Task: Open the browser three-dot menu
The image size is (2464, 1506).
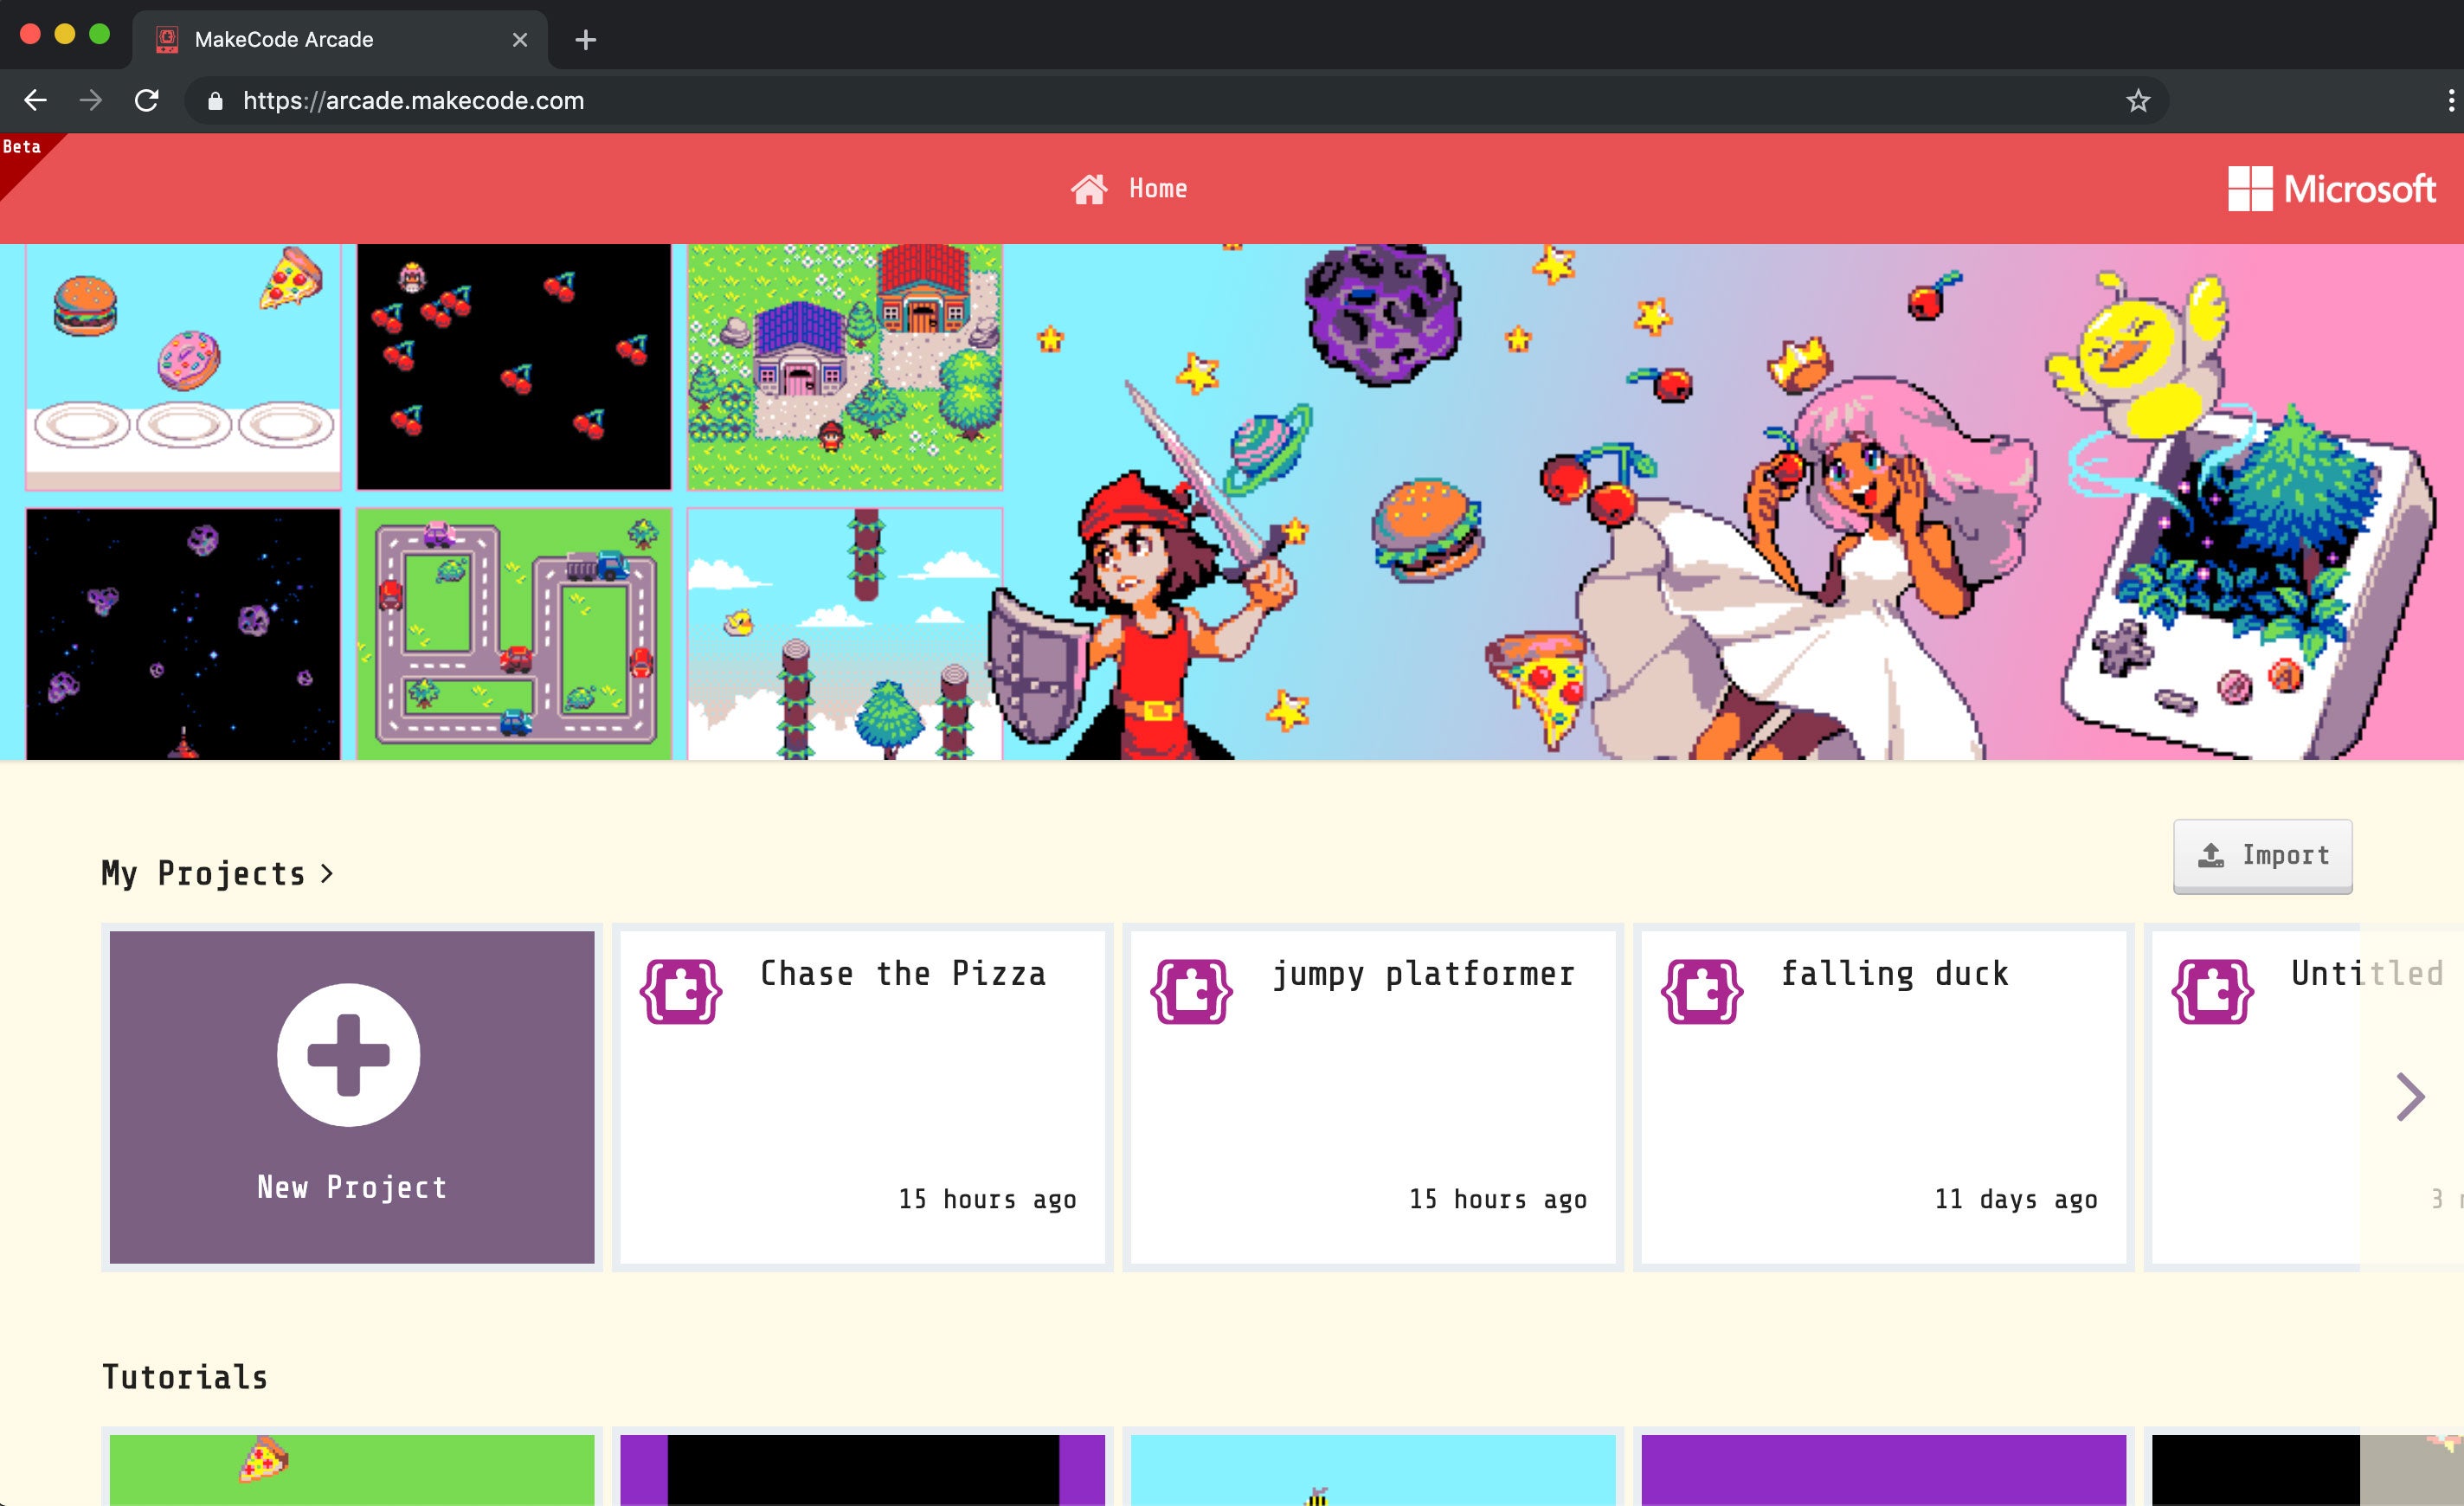Action: 2450,101
